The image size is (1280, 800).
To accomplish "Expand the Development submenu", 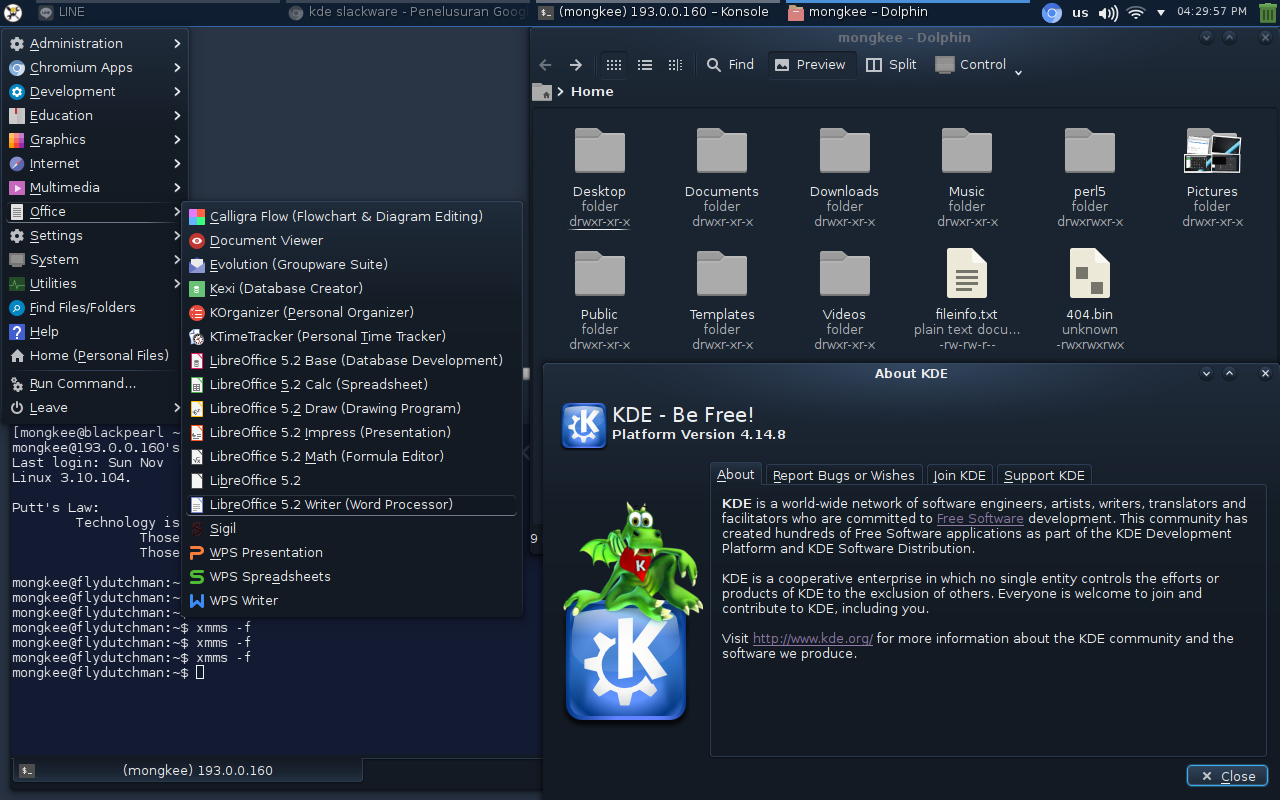I will click(96, 92).
